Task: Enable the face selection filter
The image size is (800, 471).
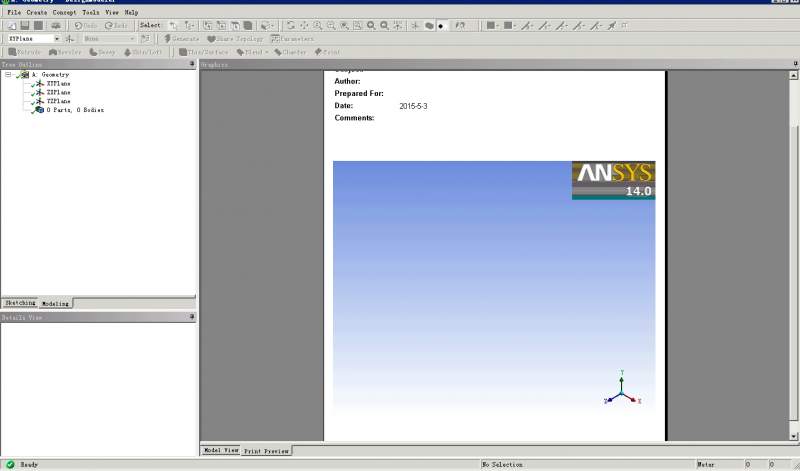Action: 235,26
